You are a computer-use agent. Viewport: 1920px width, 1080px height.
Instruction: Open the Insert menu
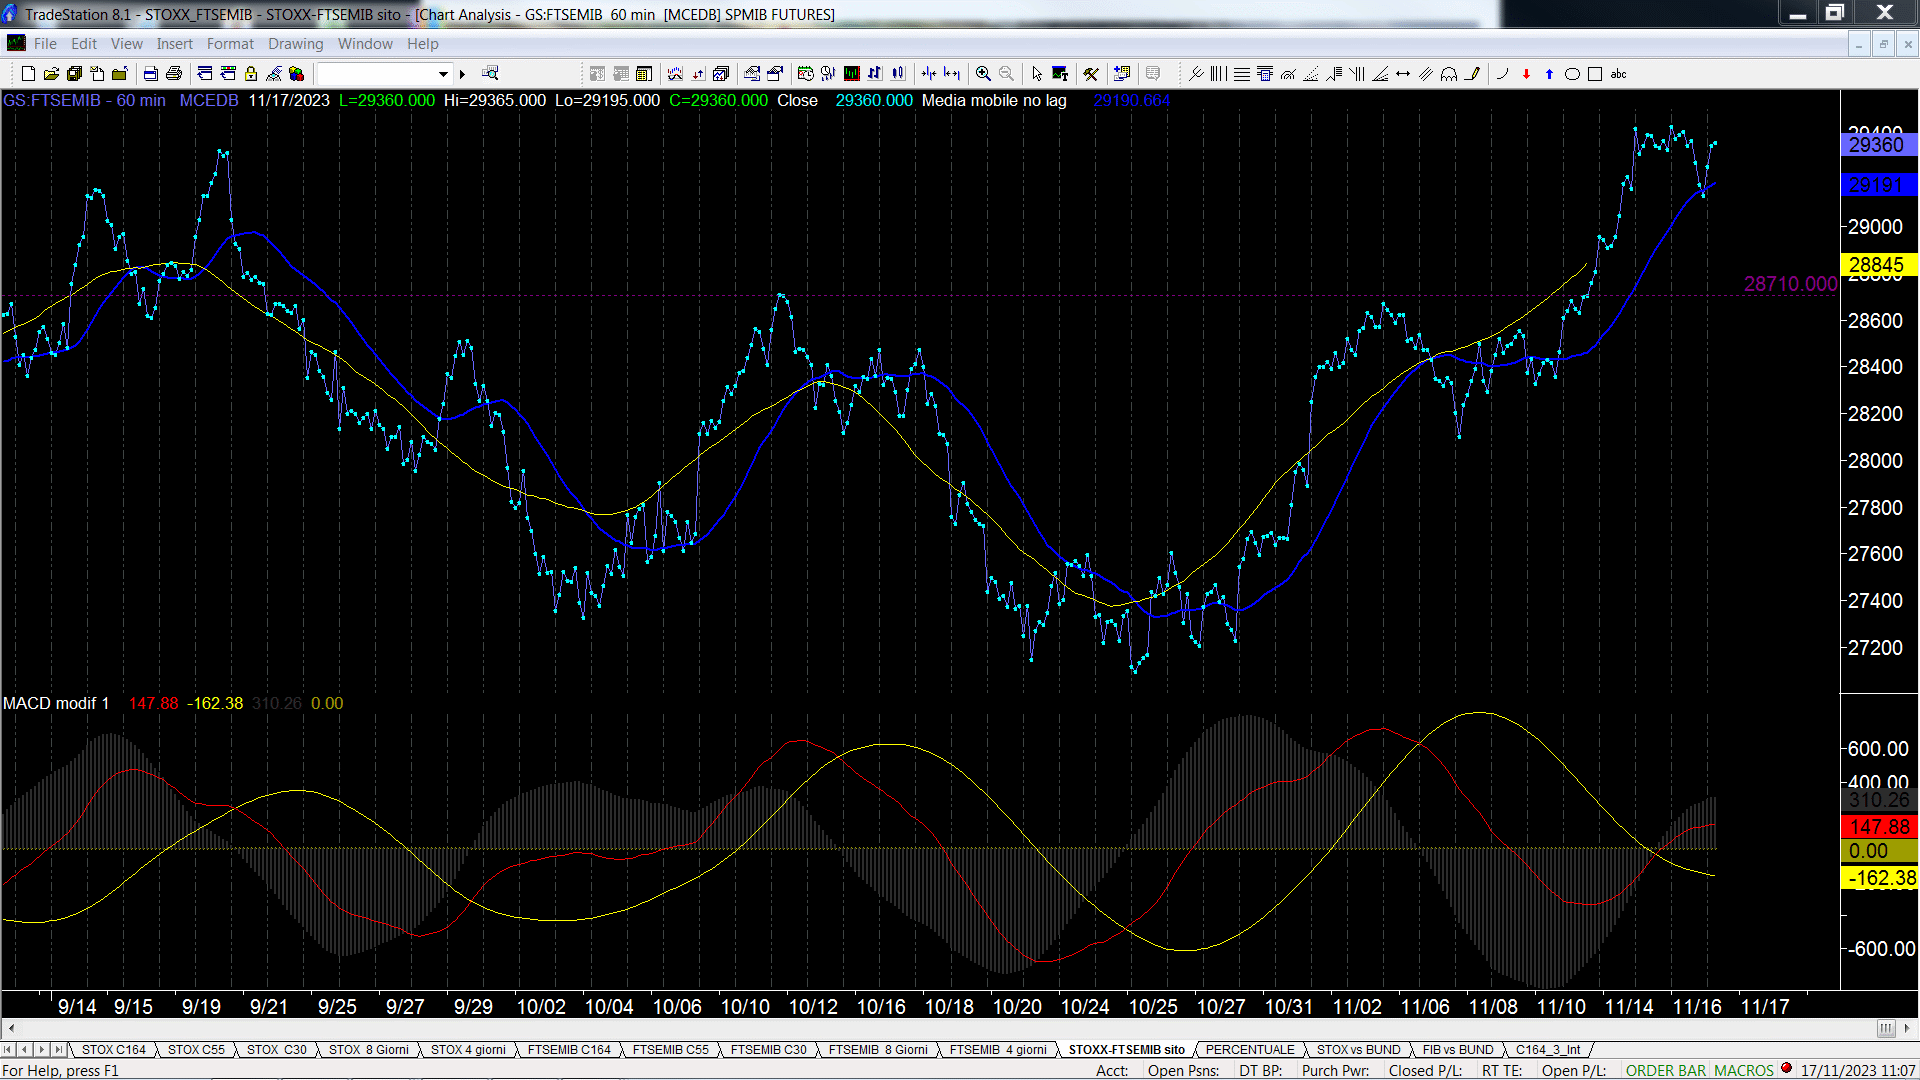[174, 44]
